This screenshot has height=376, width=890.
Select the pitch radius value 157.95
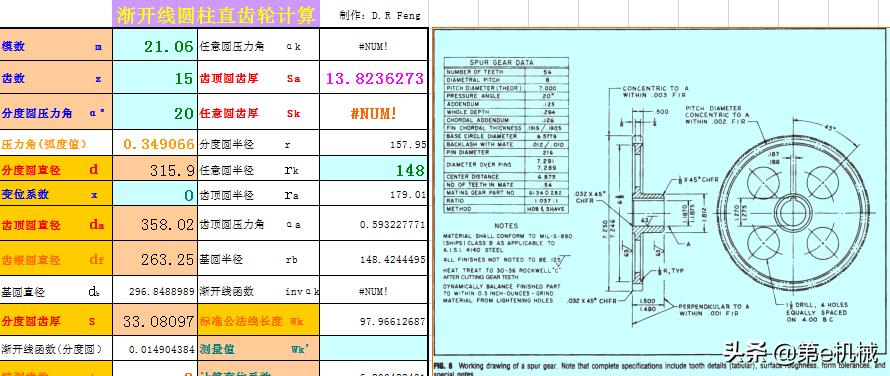373,144
